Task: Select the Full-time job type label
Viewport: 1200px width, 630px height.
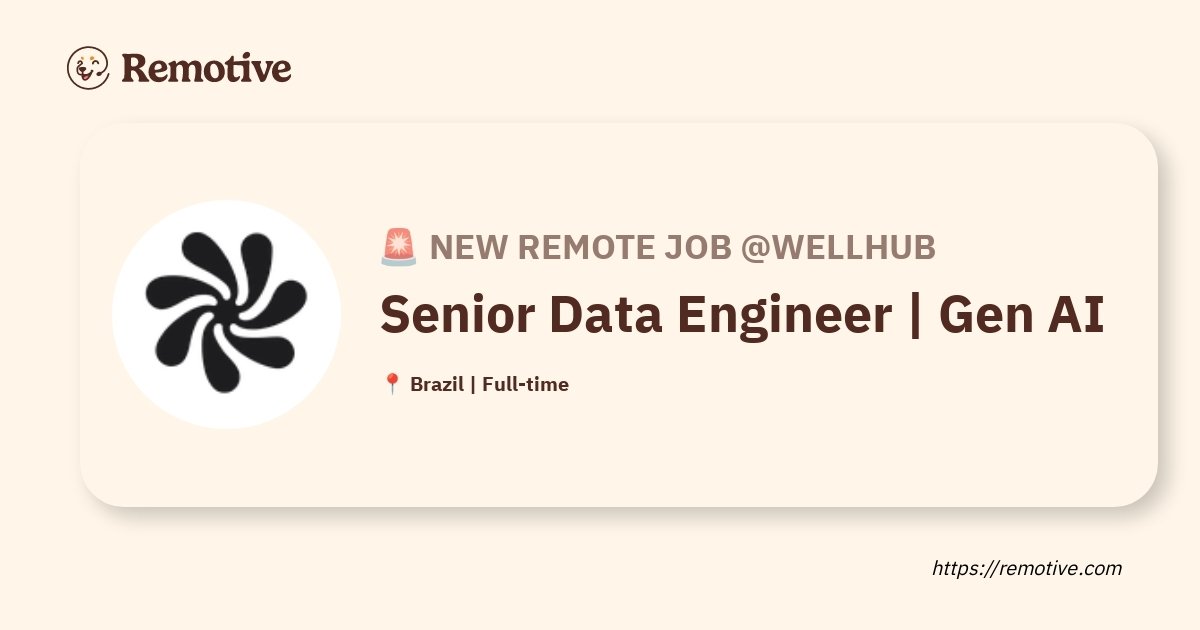Action: click(x=525, y=384)
